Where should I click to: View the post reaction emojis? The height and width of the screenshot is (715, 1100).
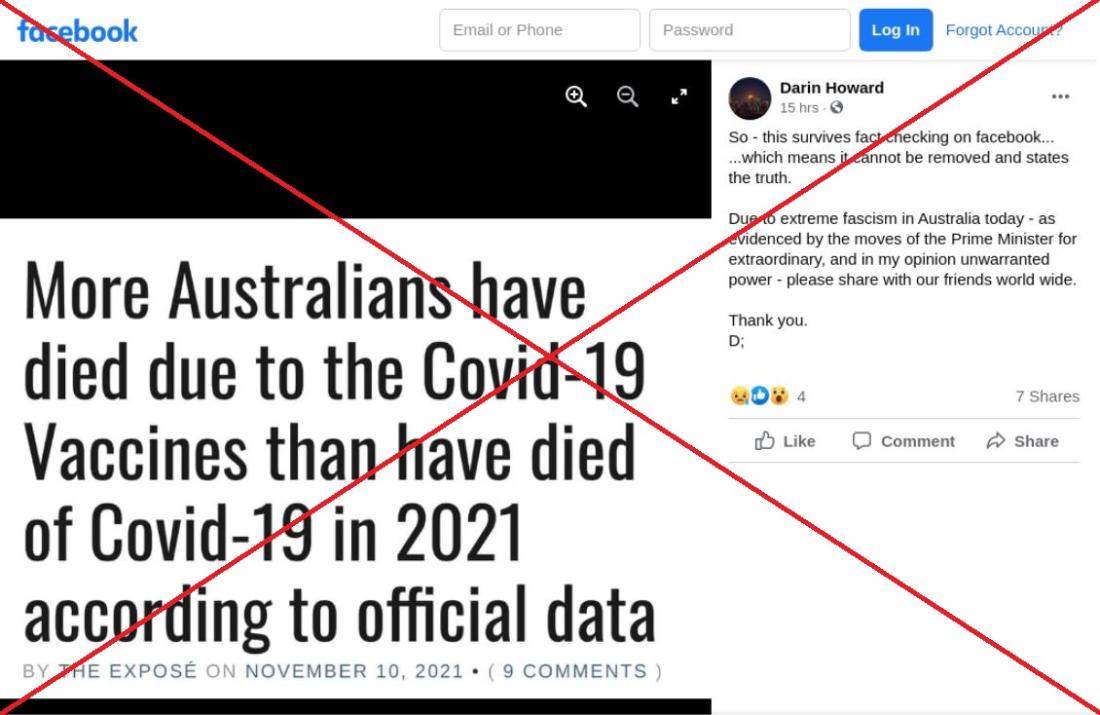pyautogui.click(x=759, y=396)
